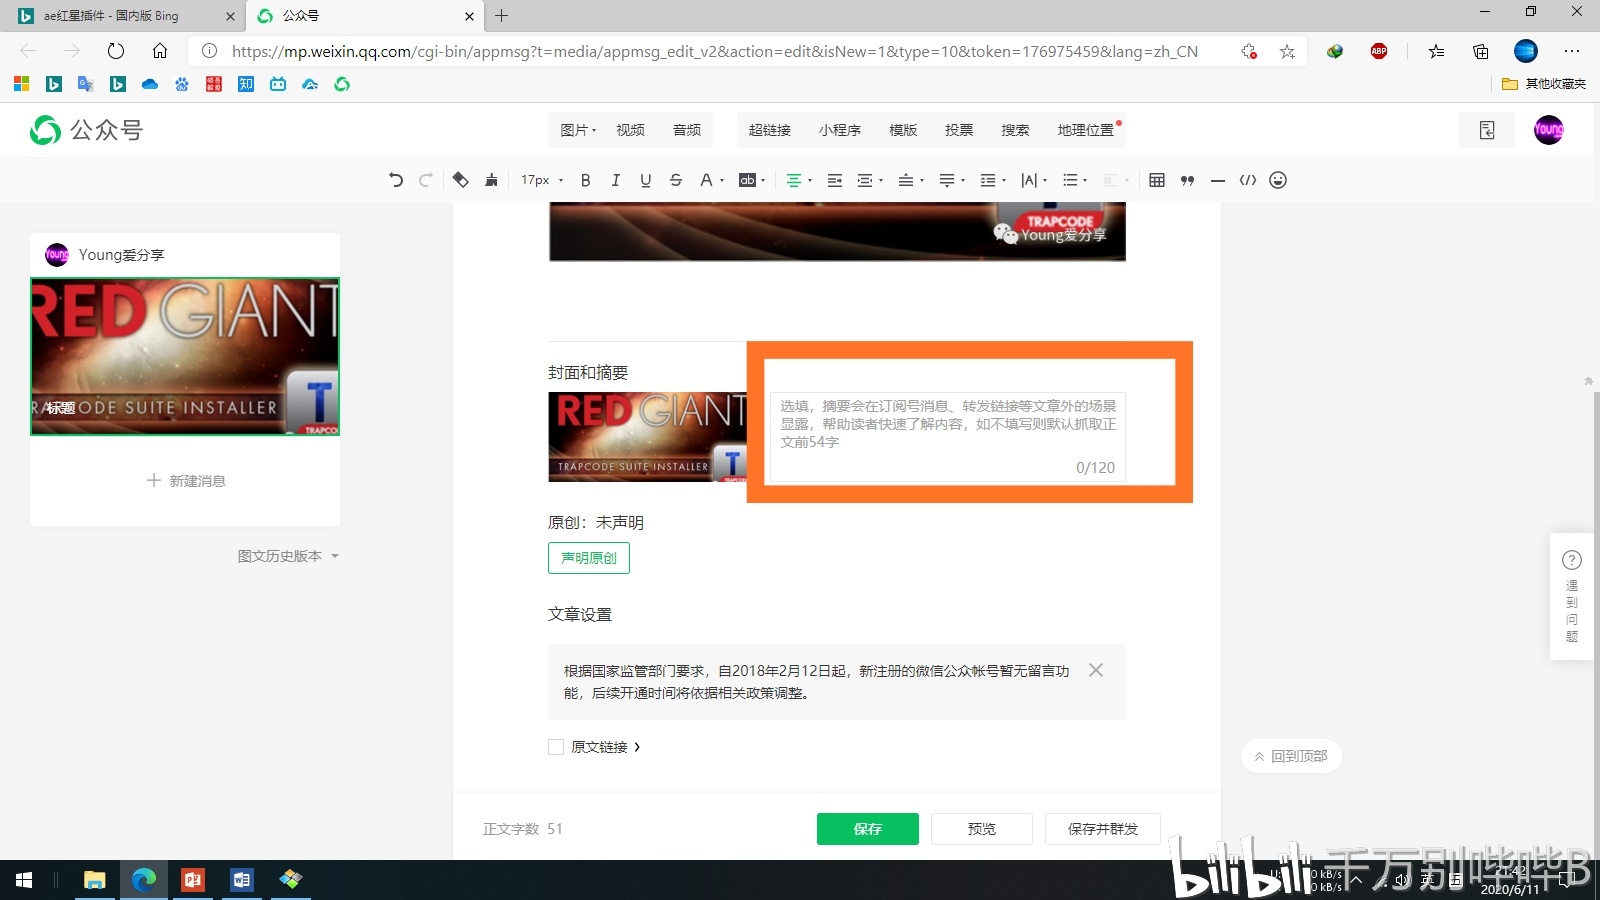Click the code block icon
Image resolution: width=1600 pixels, height=900 pixels.
coord(1247,180)
